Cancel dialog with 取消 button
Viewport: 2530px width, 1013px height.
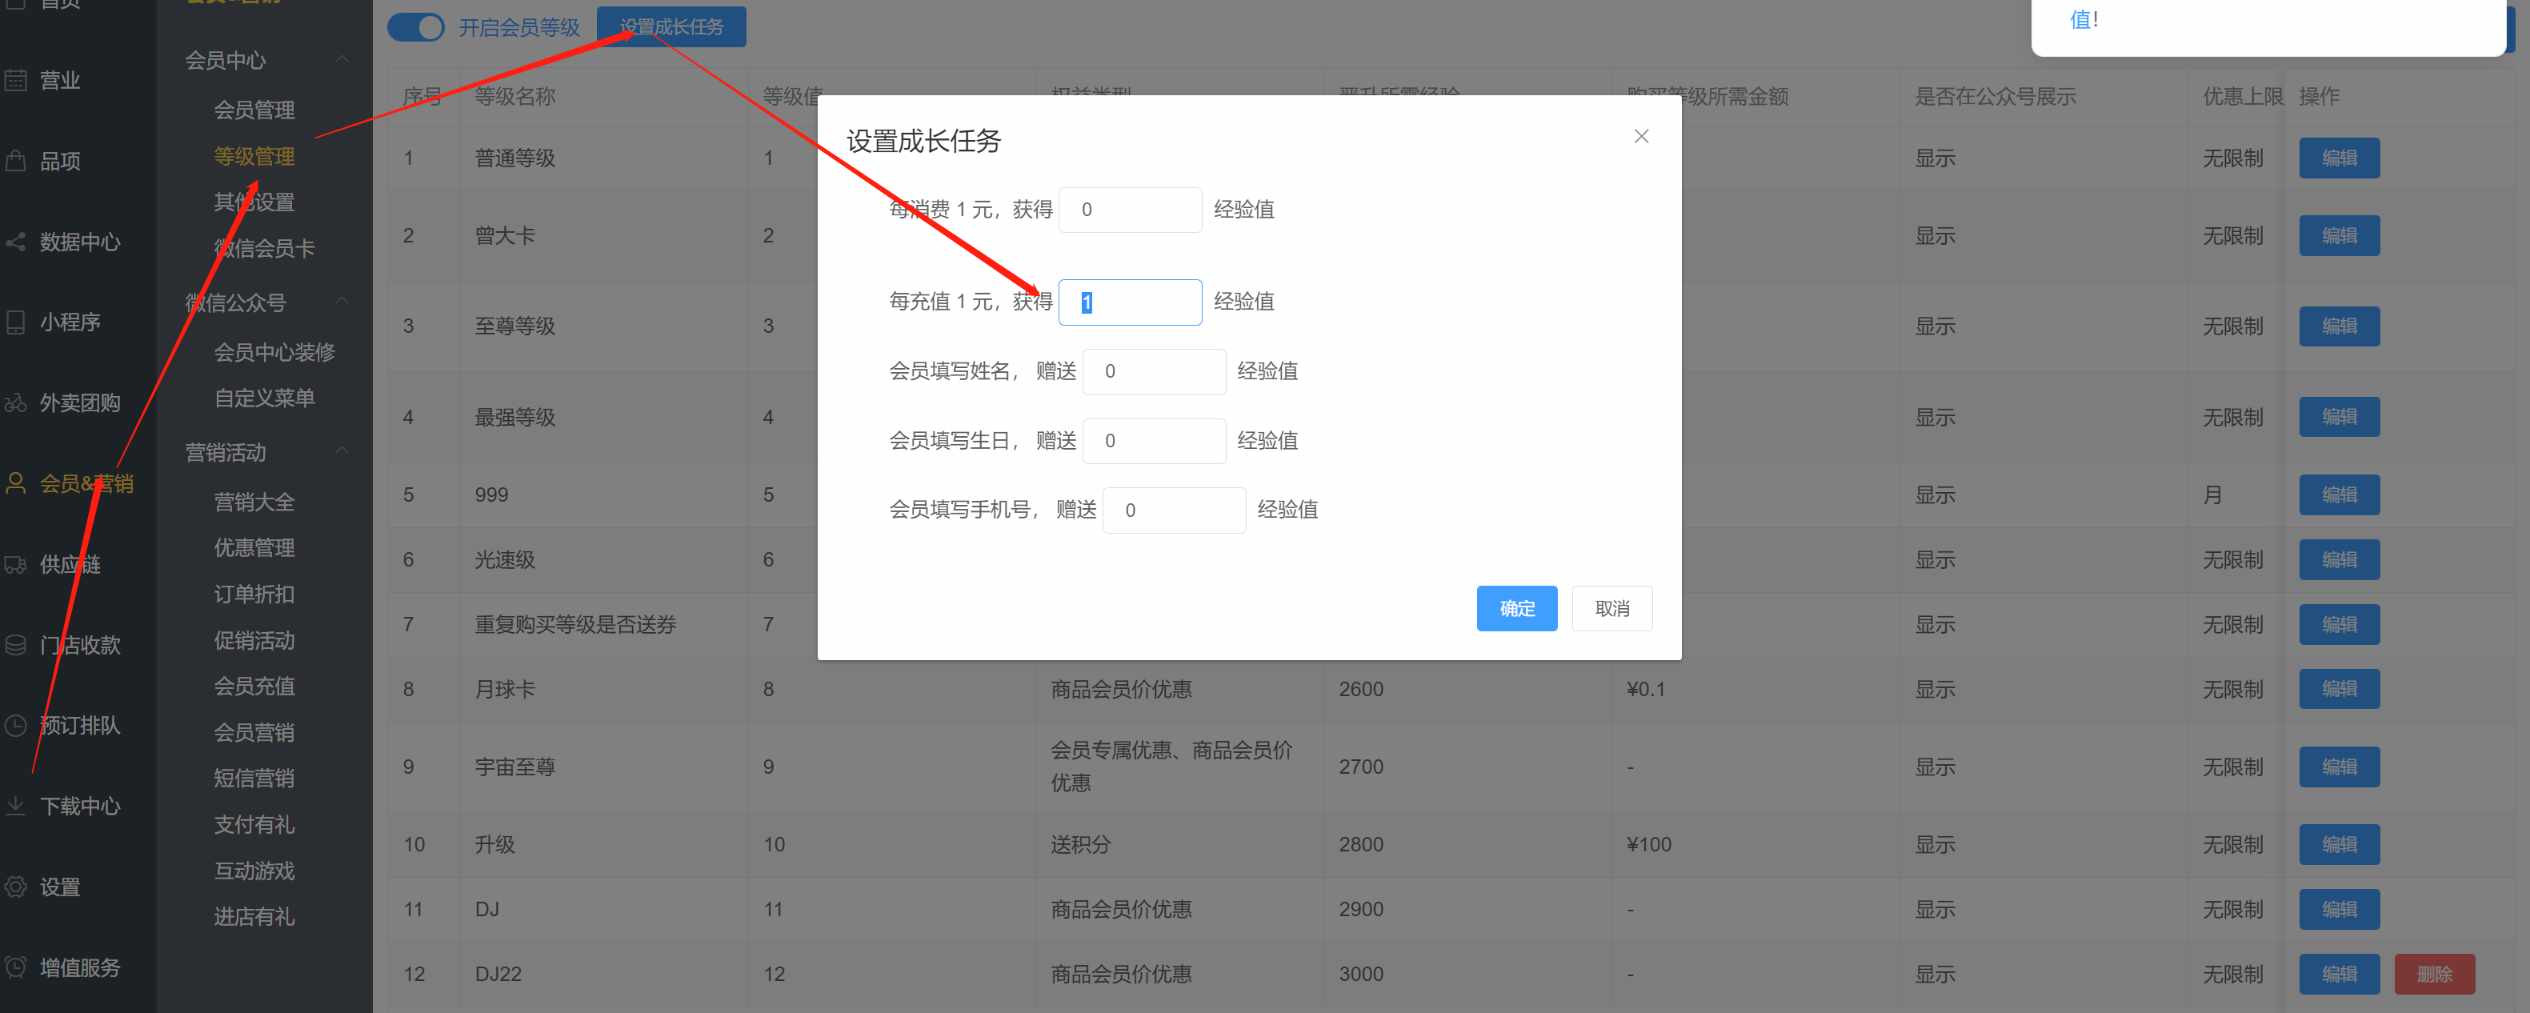[x=1612, y=608]
